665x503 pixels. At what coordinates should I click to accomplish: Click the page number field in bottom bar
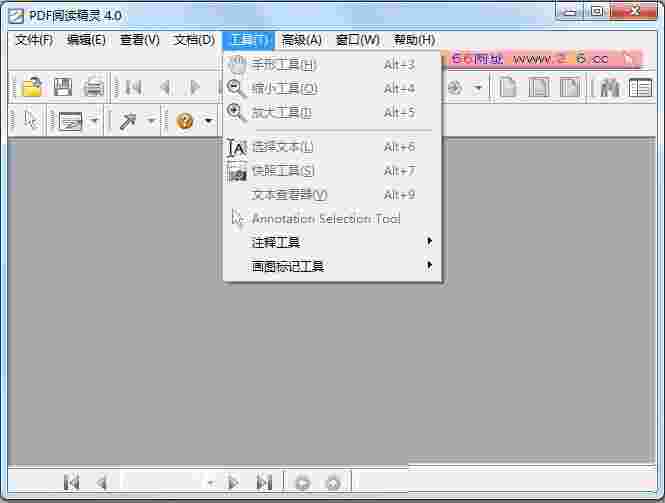pos(160,483)
